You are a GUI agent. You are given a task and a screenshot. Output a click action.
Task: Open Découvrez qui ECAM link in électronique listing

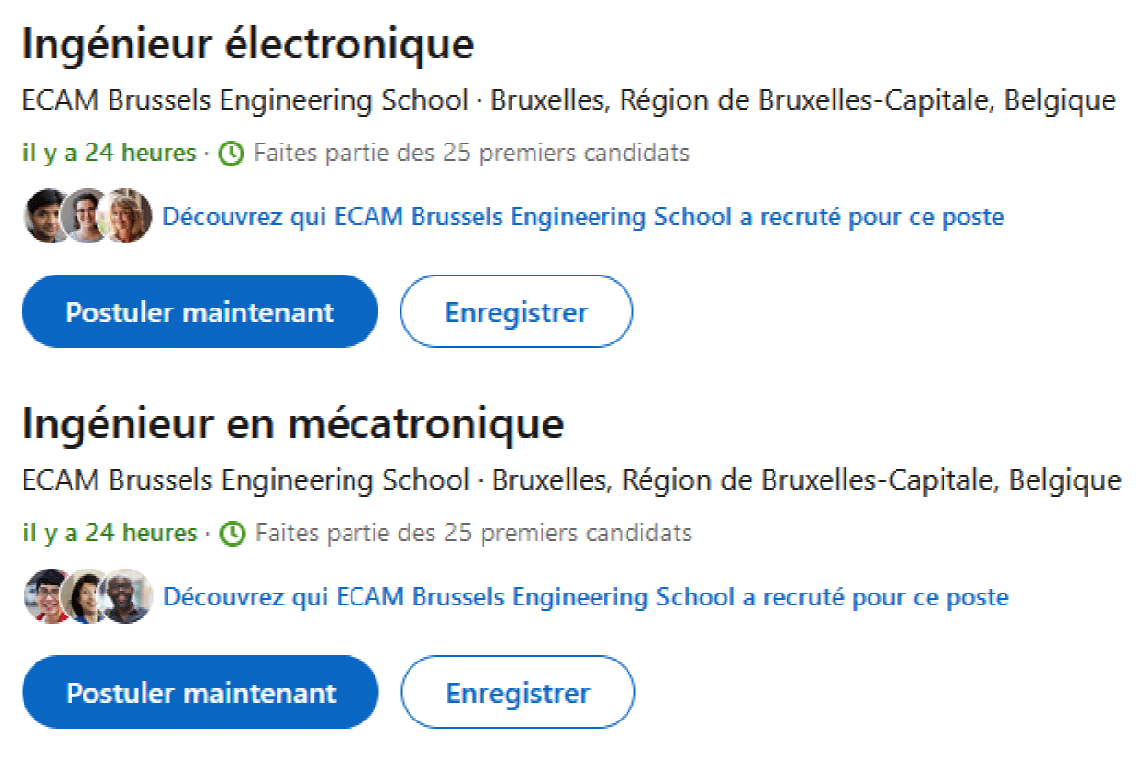[583, 217]
